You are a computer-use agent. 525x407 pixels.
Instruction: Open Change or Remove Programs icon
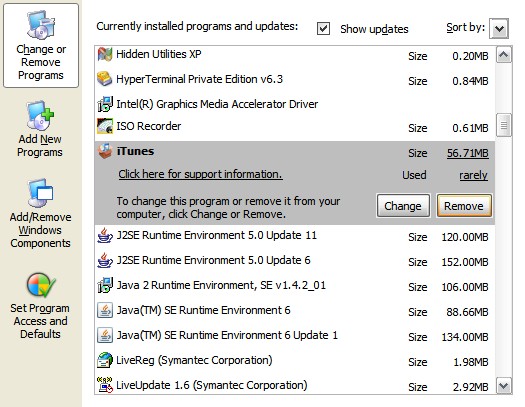pos(41,25)
